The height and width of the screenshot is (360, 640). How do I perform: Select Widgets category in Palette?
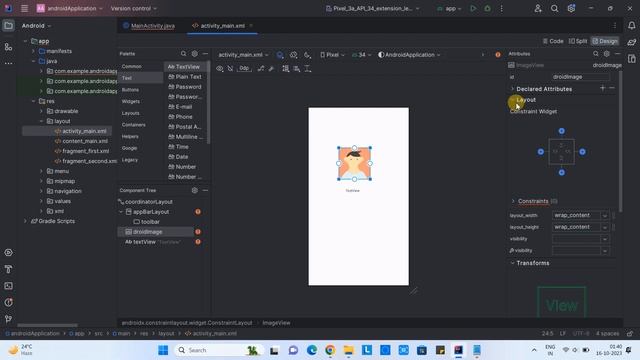131,101
